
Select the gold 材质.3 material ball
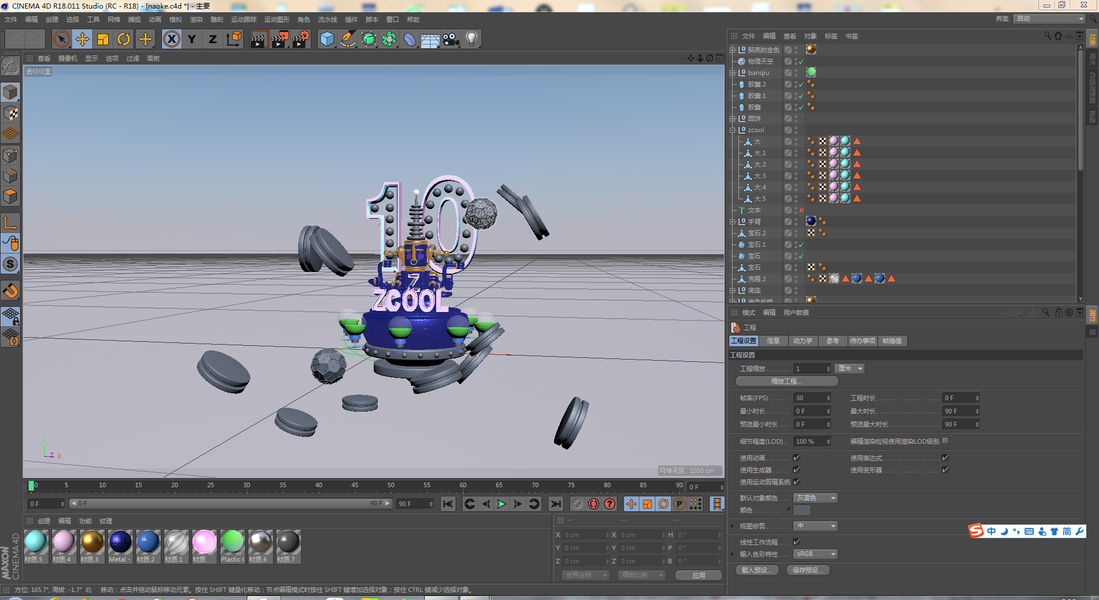92,542
